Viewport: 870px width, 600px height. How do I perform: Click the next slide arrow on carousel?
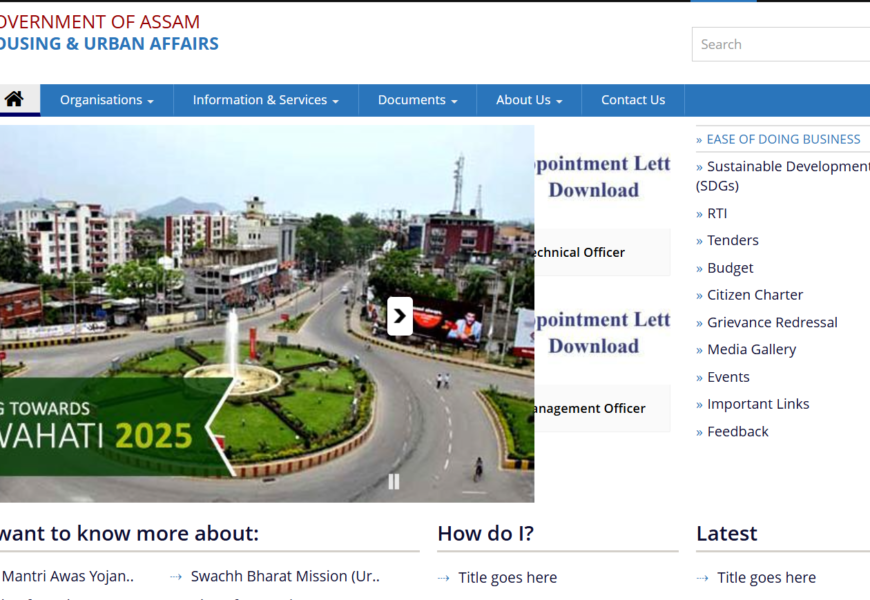[x=399, y=316]
